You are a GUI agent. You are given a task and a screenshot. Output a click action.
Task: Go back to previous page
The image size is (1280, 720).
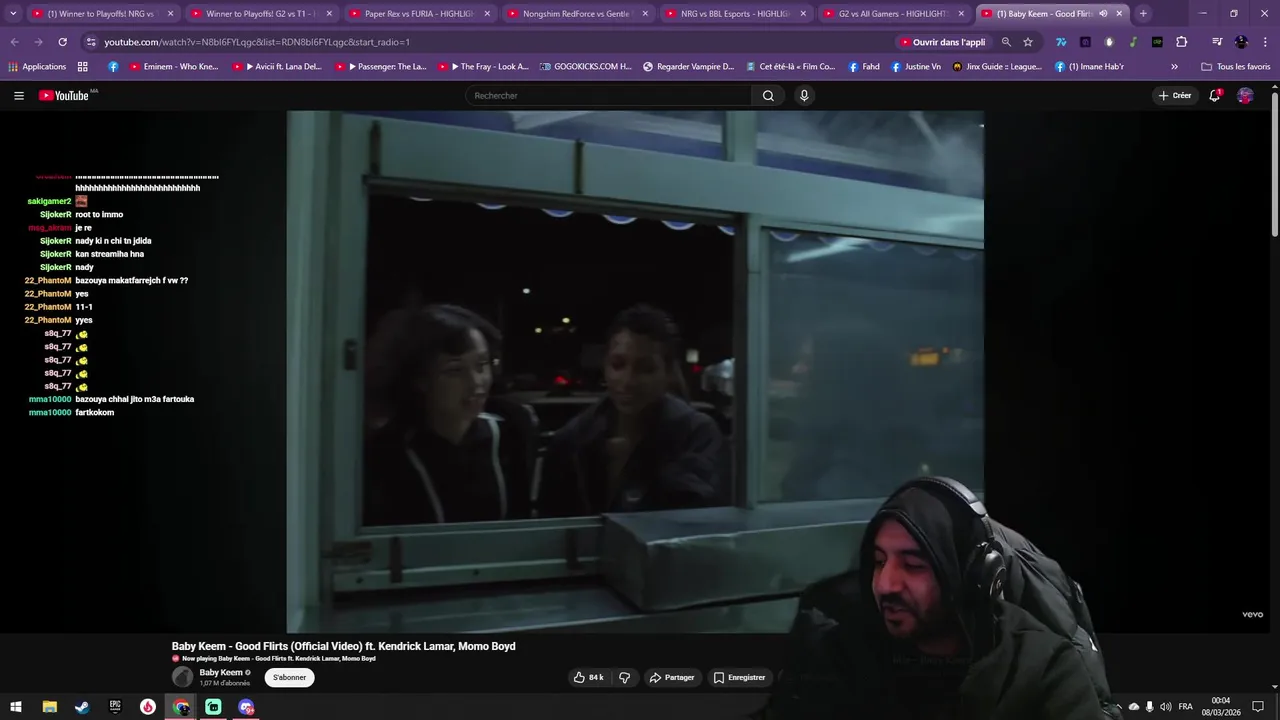pos(14,42)
